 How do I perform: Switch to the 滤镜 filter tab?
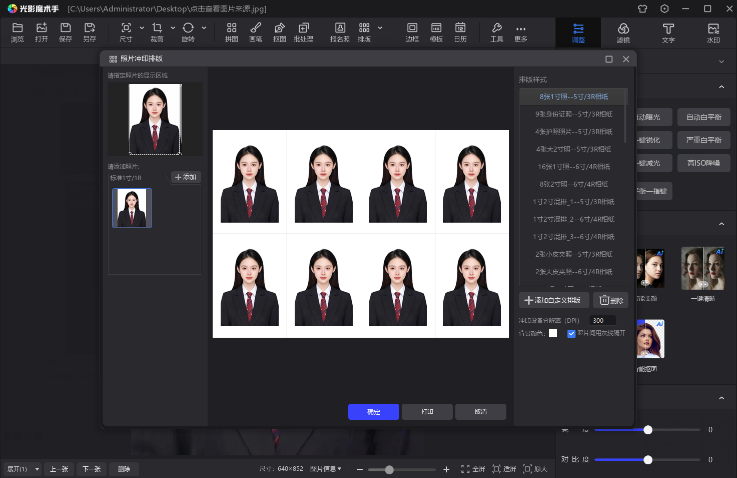pos(623,32)
